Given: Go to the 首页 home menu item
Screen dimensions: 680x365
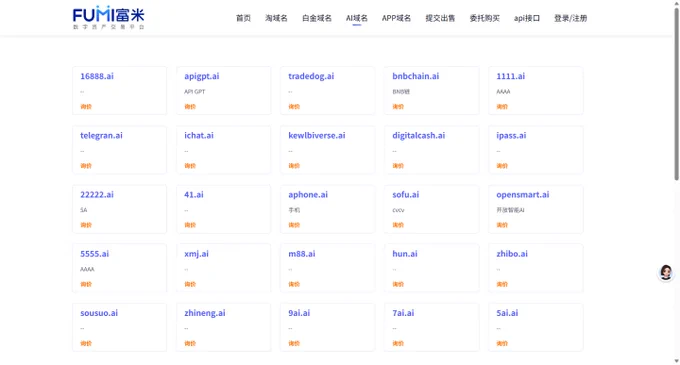Looking at the screenshot, I should (243, 18).
